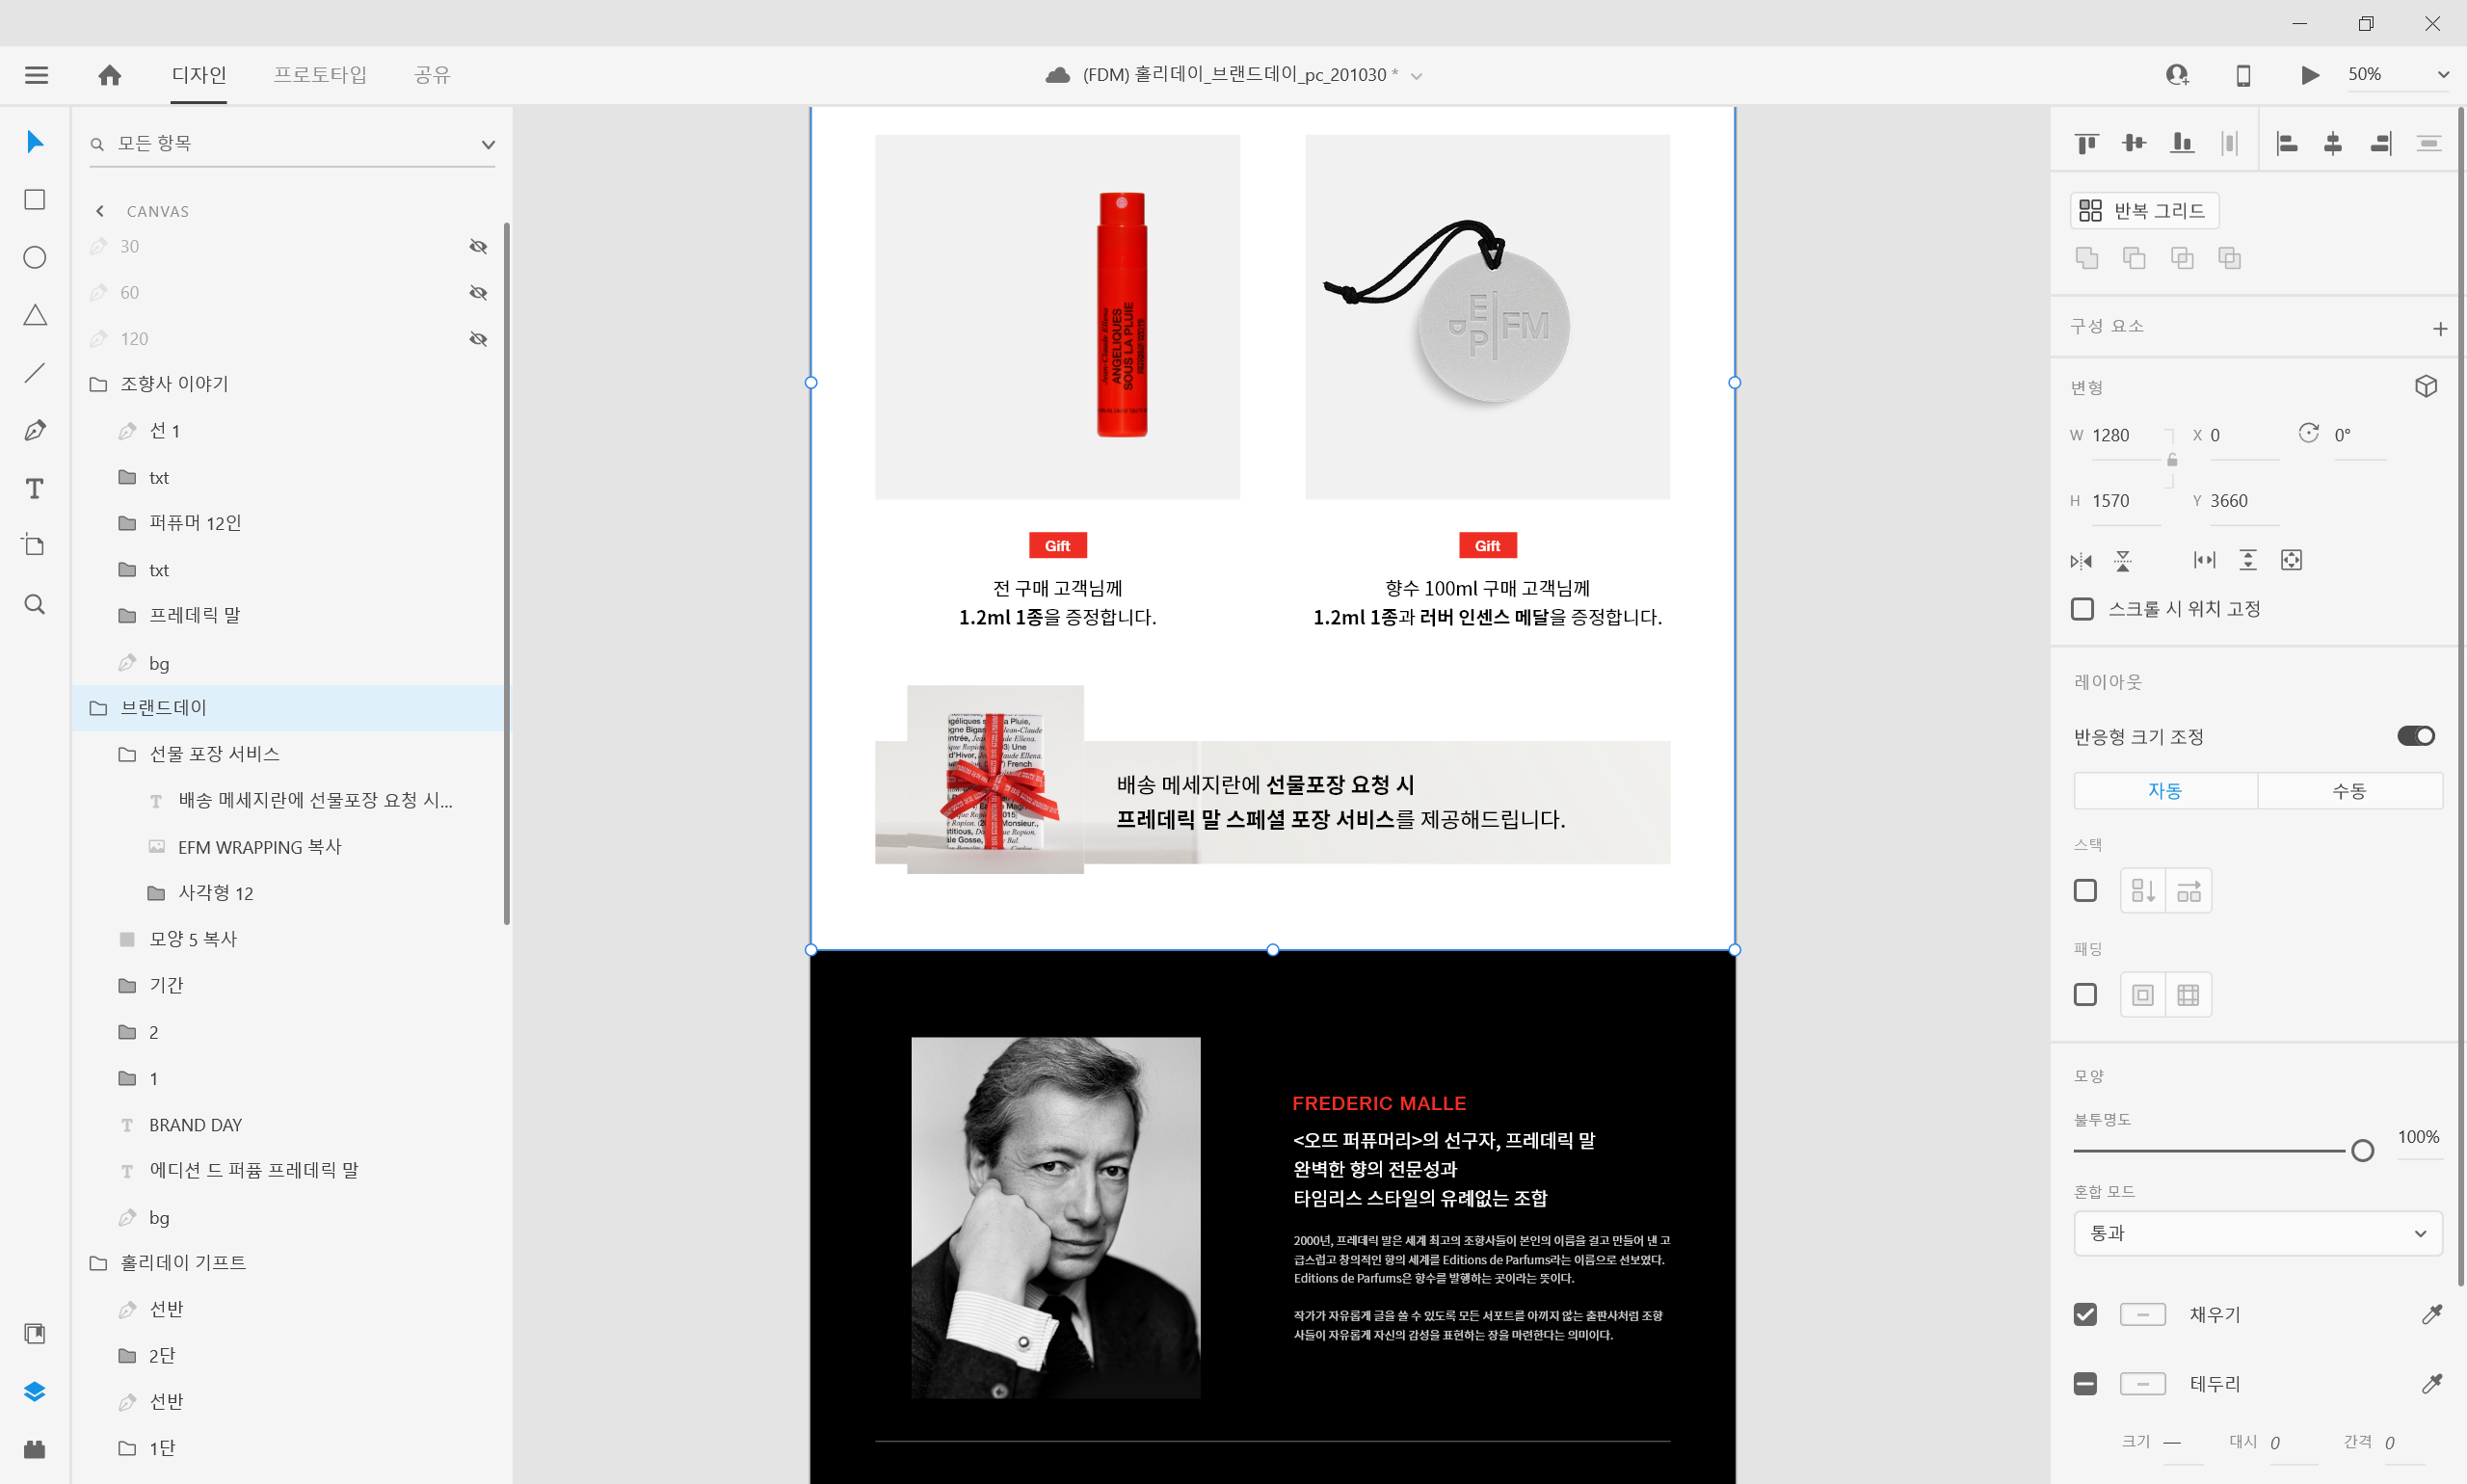The width and height of the screenshot is (2467, 1484).
Task: Enable the Stack checkbox
Action: click(x=2085, y=890)
